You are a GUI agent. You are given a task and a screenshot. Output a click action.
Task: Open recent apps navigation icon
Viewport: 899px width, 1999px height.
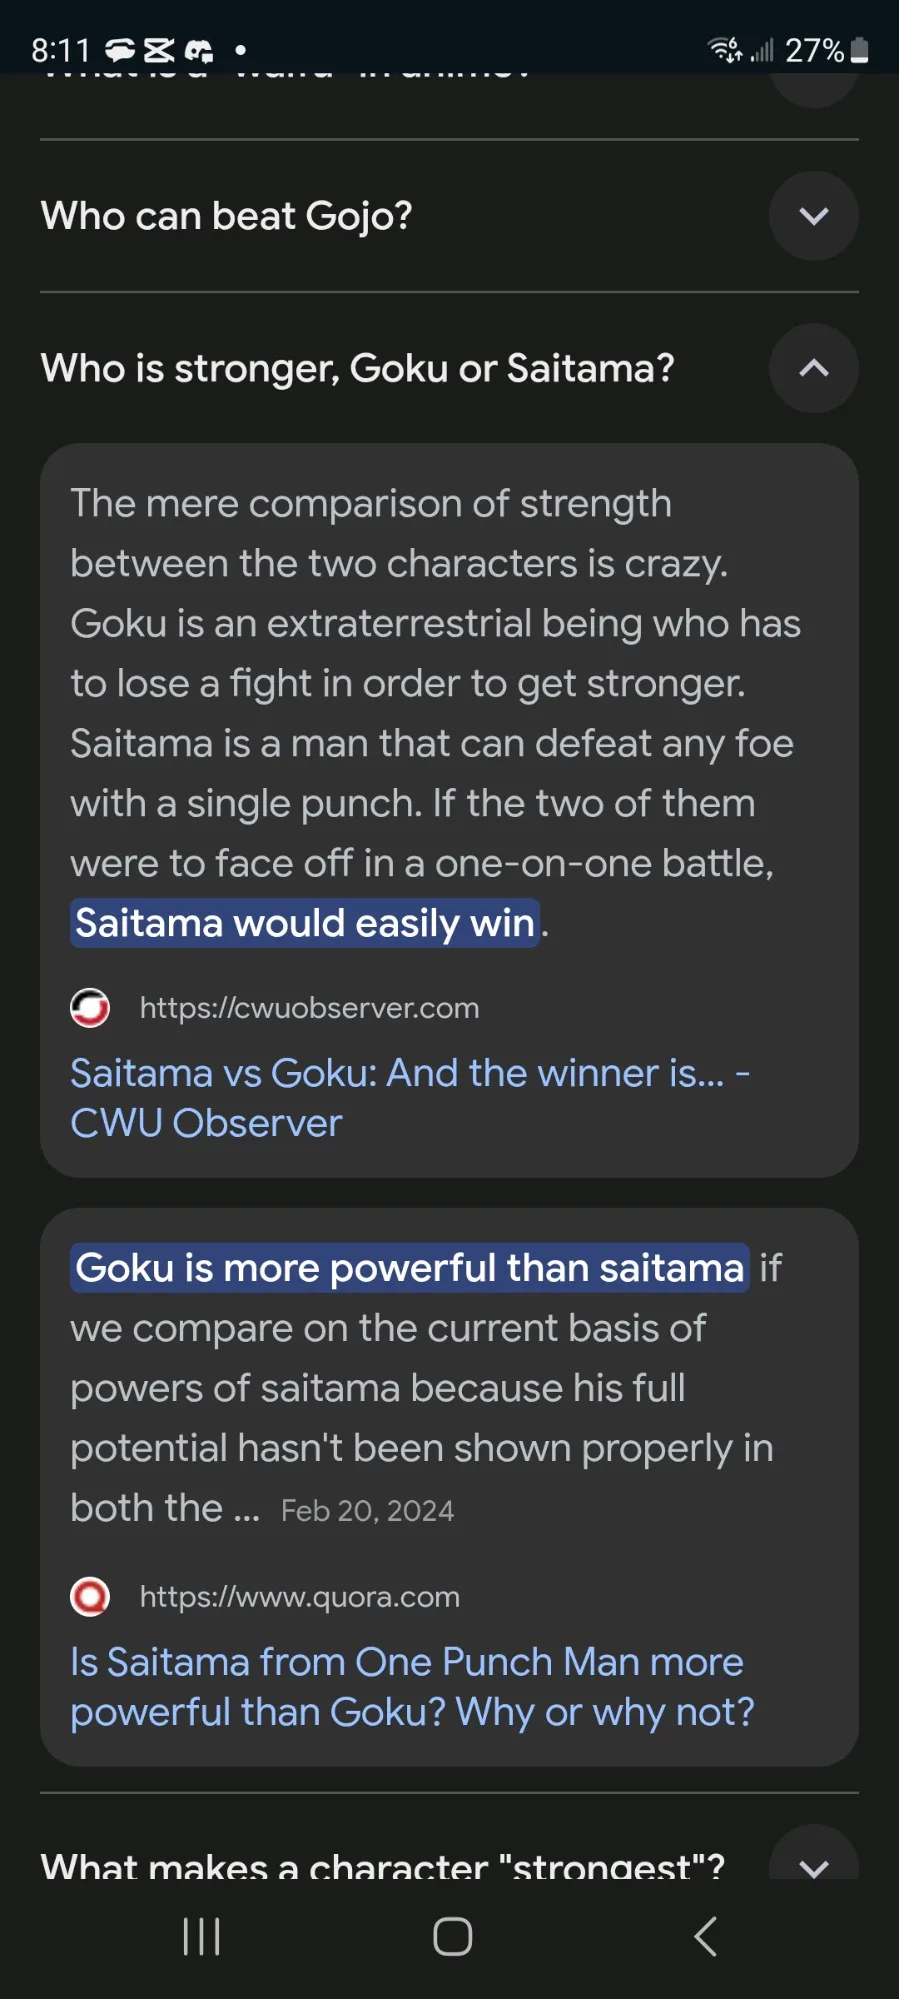pos(201,1937)
